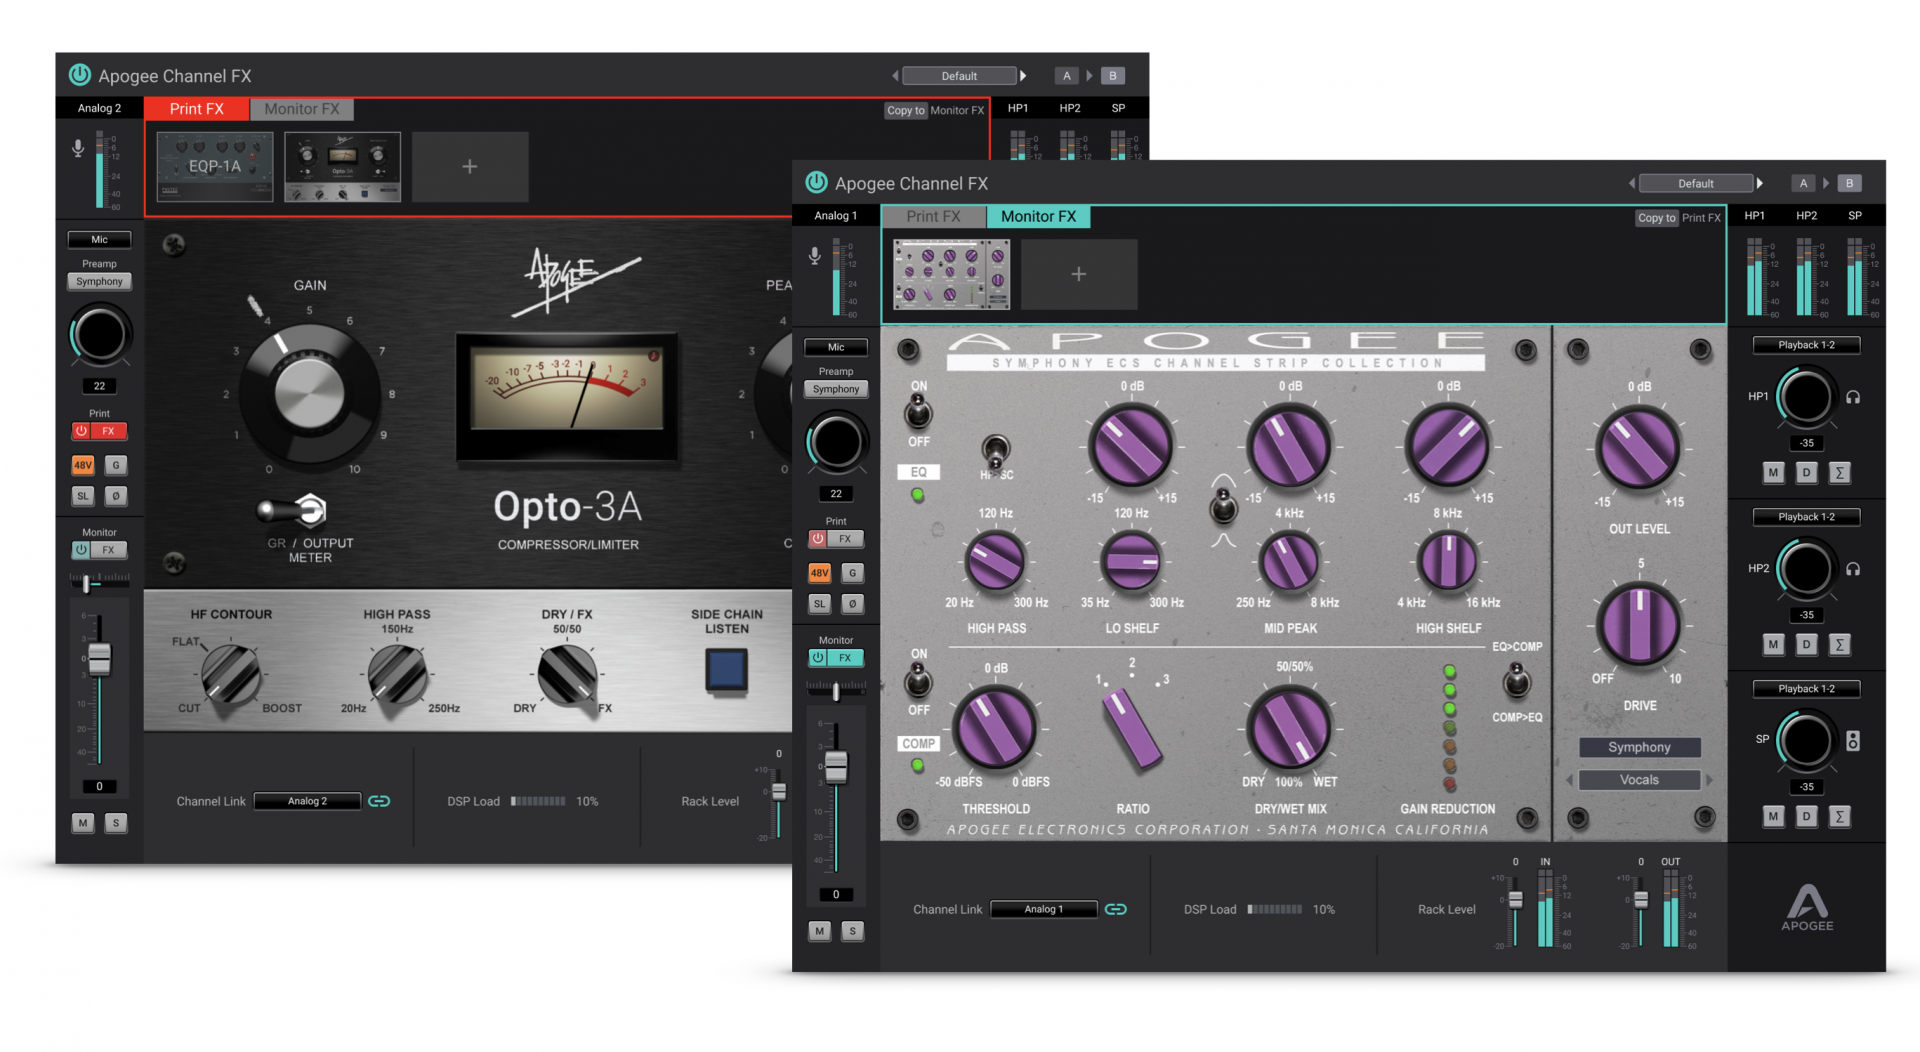Click Channel Link chain icon in back window
1920x1052 pixels.
pyautogui.click(x=379, y=801)
